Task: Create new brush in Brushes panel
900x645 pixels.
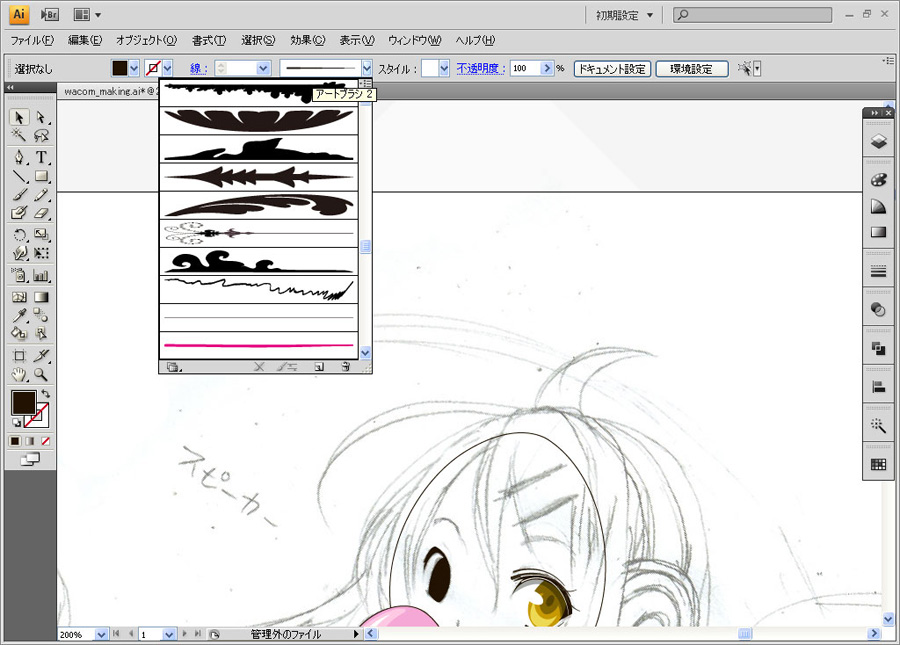Action: [319, 367]
